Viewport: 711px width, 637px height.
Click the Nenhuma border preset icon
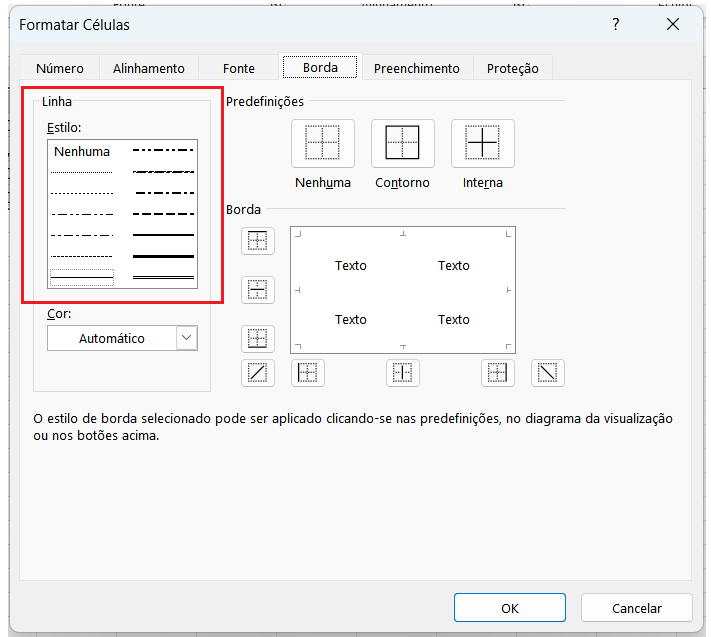pyautogui.click(x=322, y=143)
